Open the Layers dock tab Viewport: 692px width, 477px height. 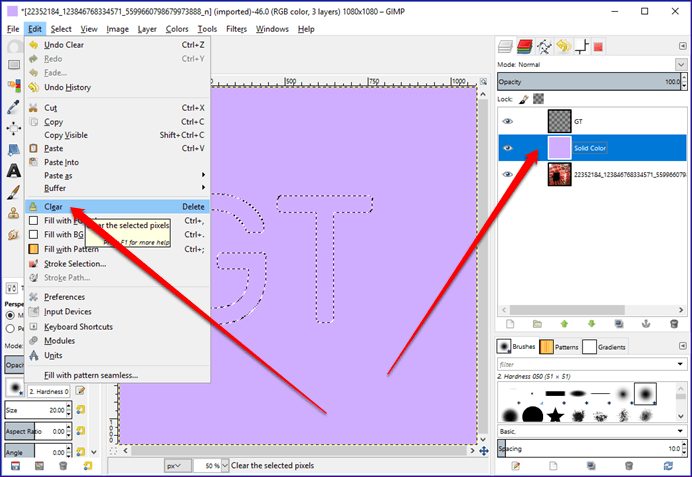point(505,46)
